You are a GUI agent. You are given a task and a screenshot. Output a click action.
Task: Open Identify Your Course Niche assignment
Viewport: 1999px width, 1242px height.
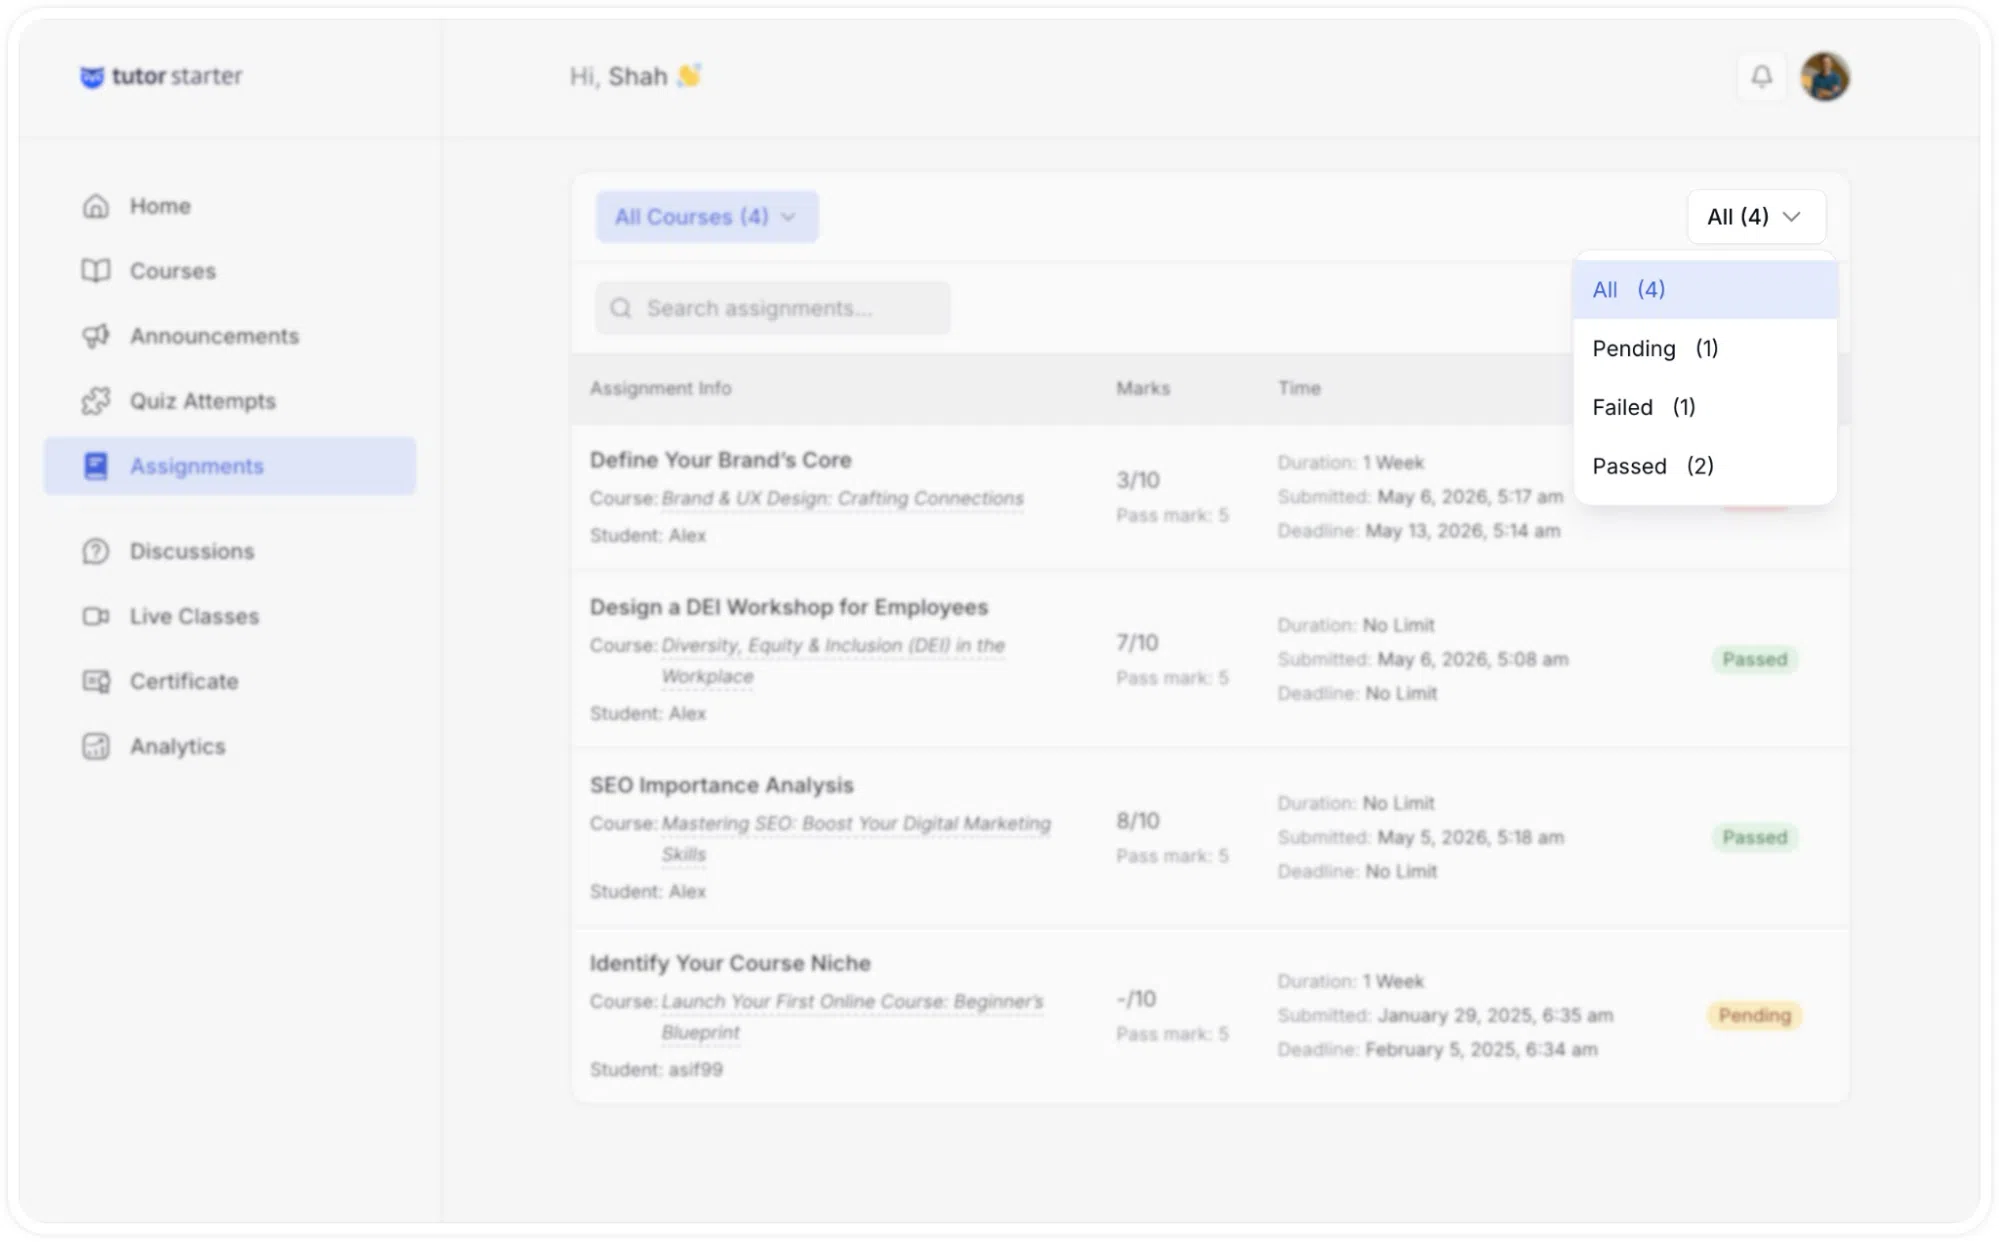(730, 963)
